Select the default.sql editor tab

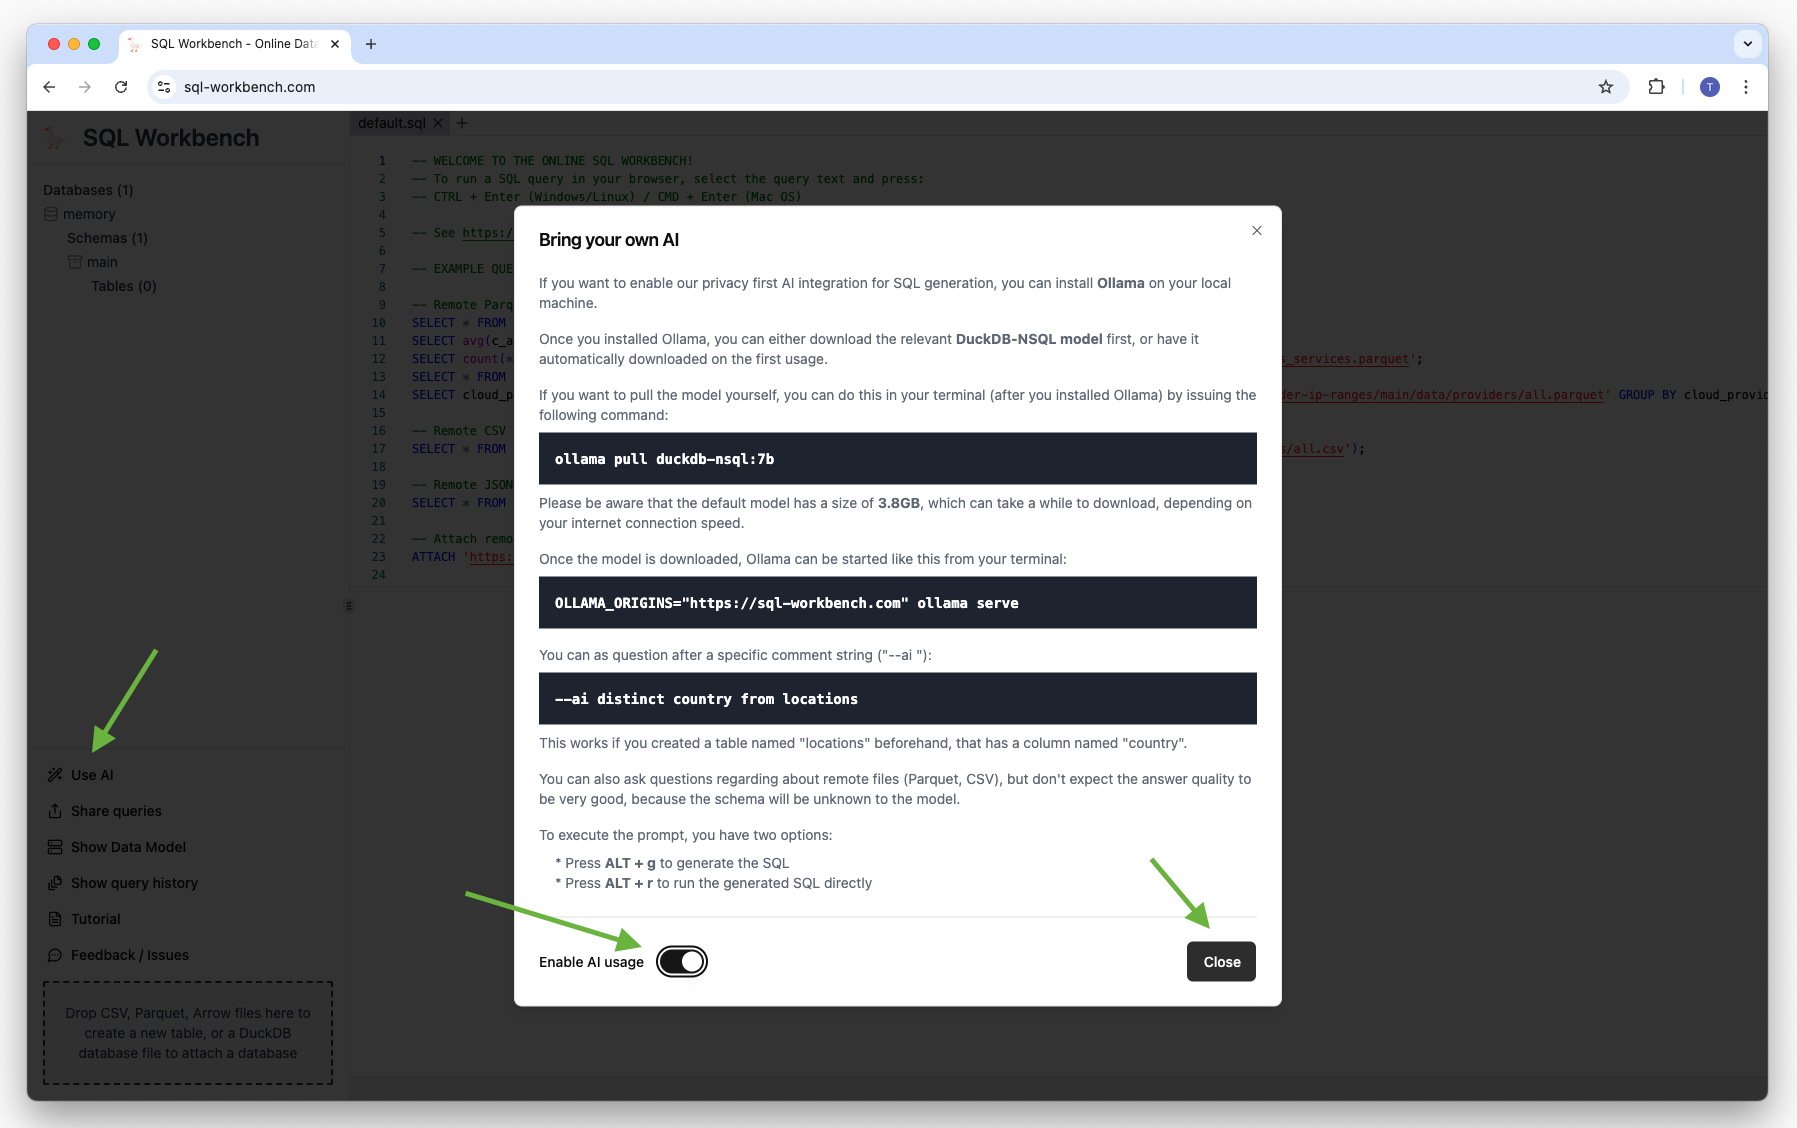pos(391,123)
